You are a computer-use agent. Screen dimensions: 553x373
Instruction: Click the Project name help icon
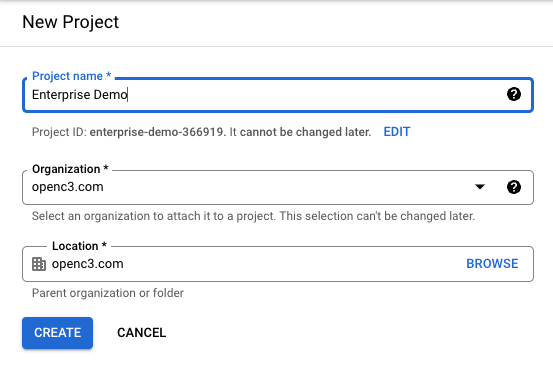click(514, 94)
